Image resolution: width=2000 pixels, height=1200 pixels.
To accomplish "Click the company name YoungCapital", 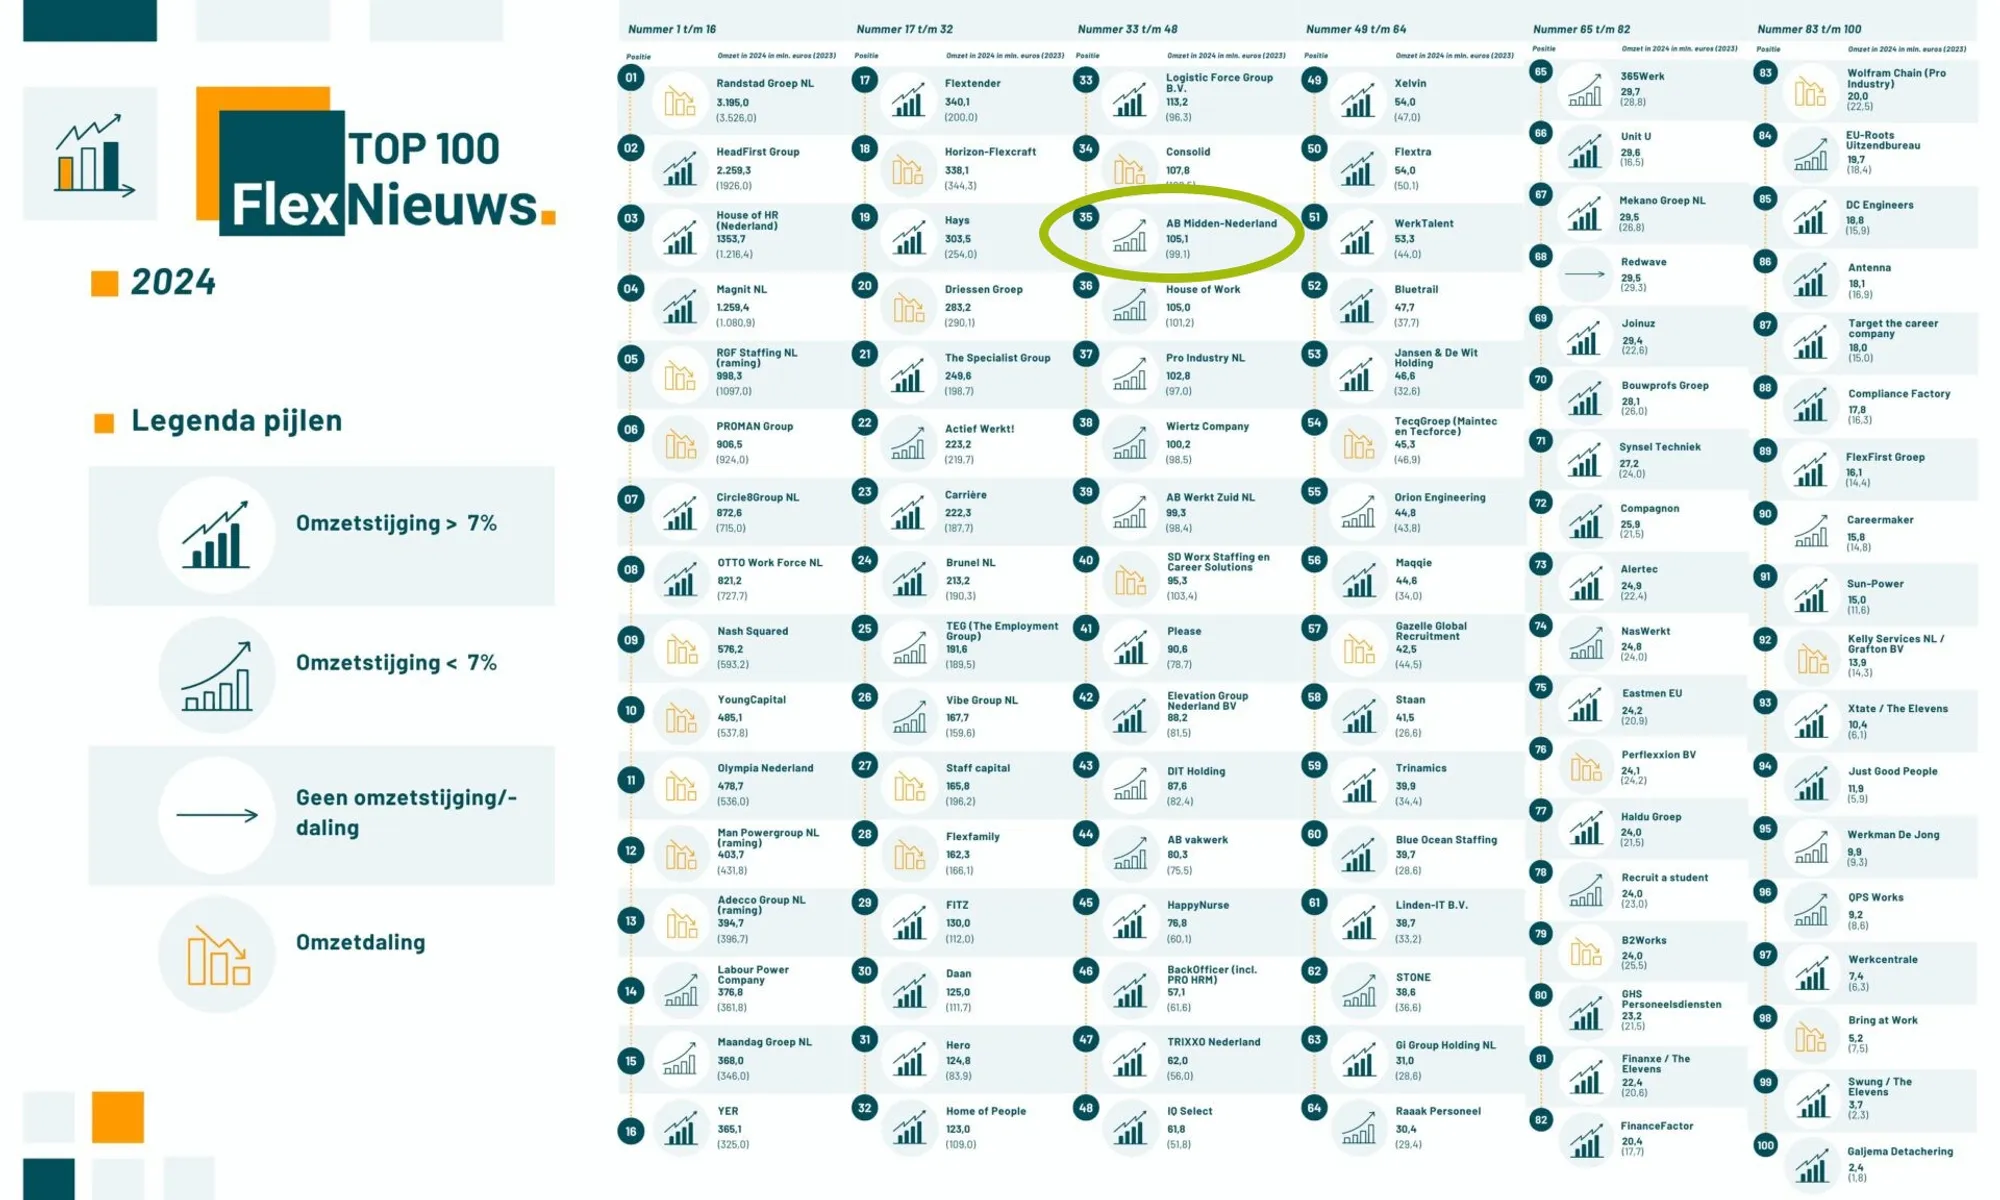I will click(751, 700).
